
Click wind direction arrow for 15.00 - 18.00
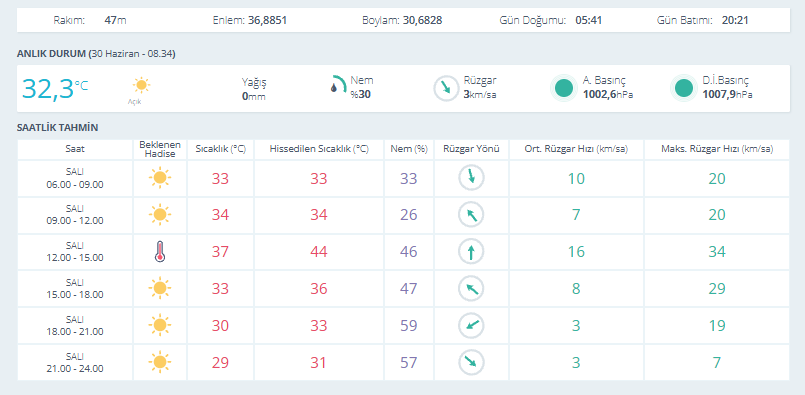[471, 288]
